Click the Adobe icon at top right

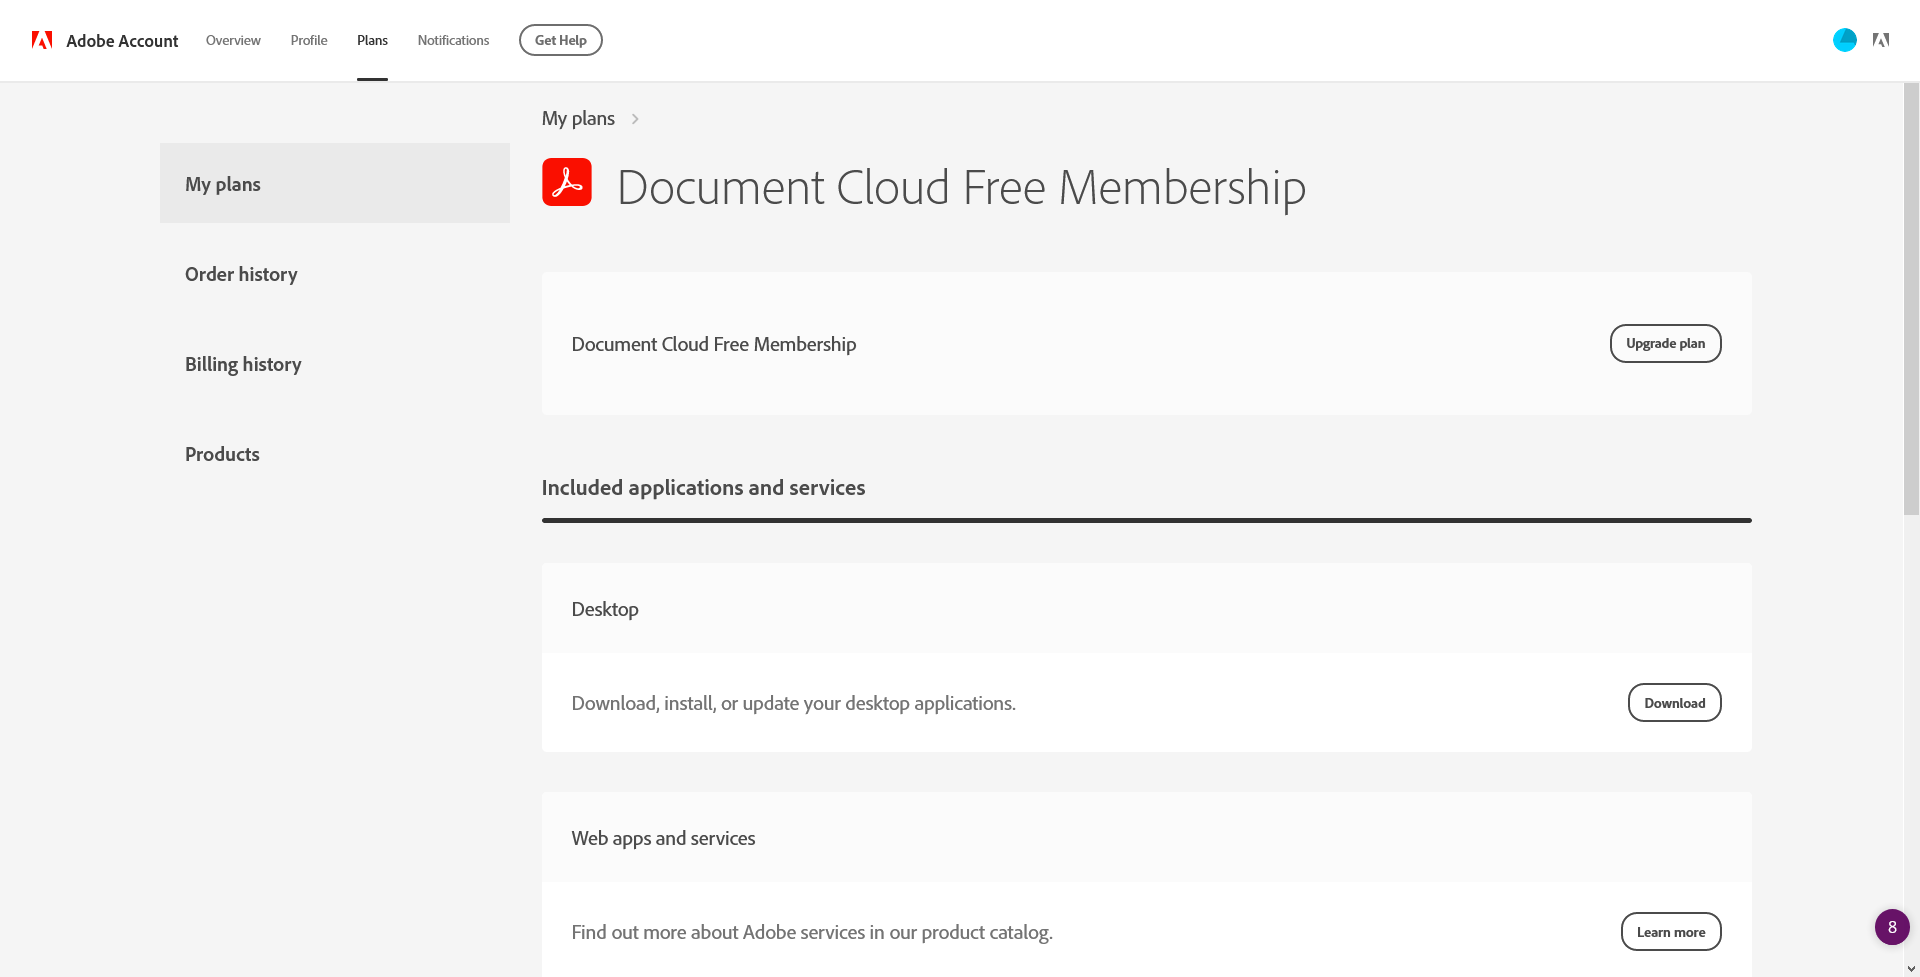1881,40
